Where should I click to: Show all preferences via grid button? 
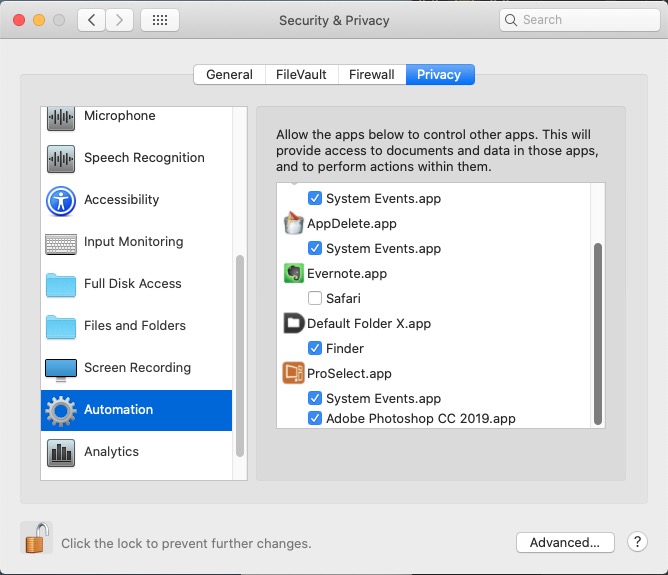[x=160, y=20]
